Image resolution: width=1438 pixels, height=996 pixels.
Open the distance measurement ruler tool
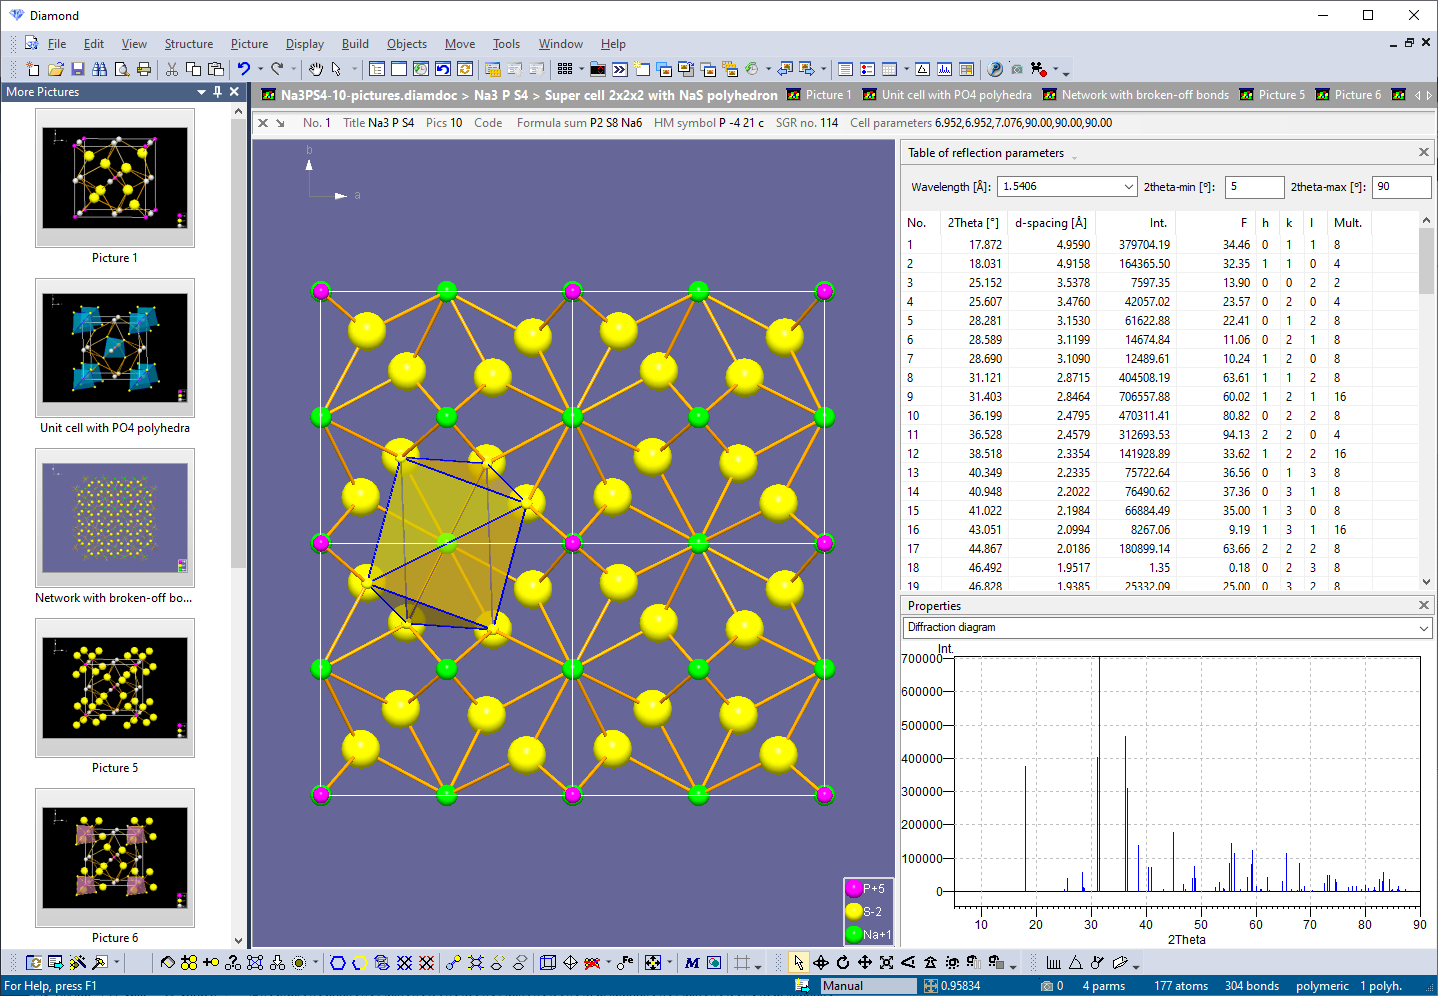tap(1055, 963)
